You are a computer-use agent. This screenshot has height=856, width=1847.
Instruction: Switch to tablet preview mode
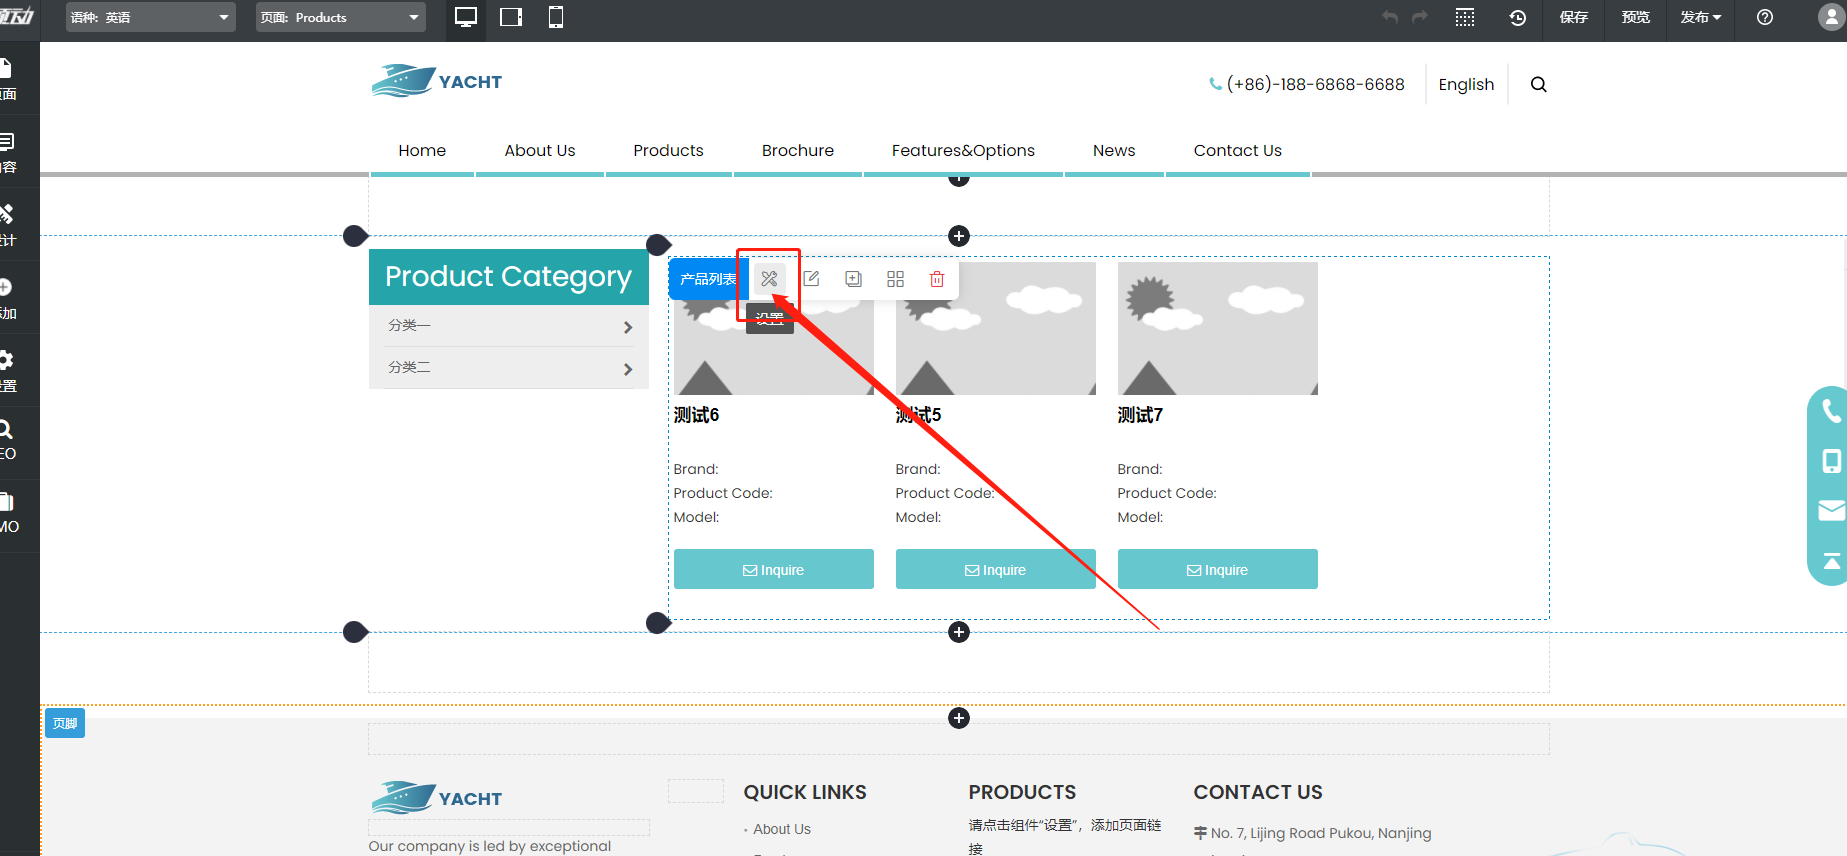tap(511, 18)
